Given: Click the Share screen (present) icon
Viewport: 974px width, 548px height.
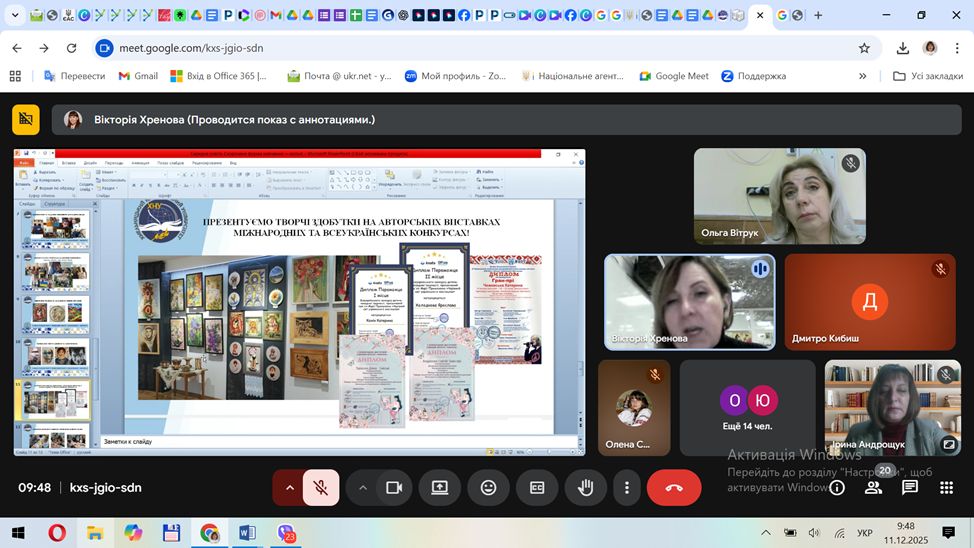Looking at the screenshot, I should click(439, 488).
